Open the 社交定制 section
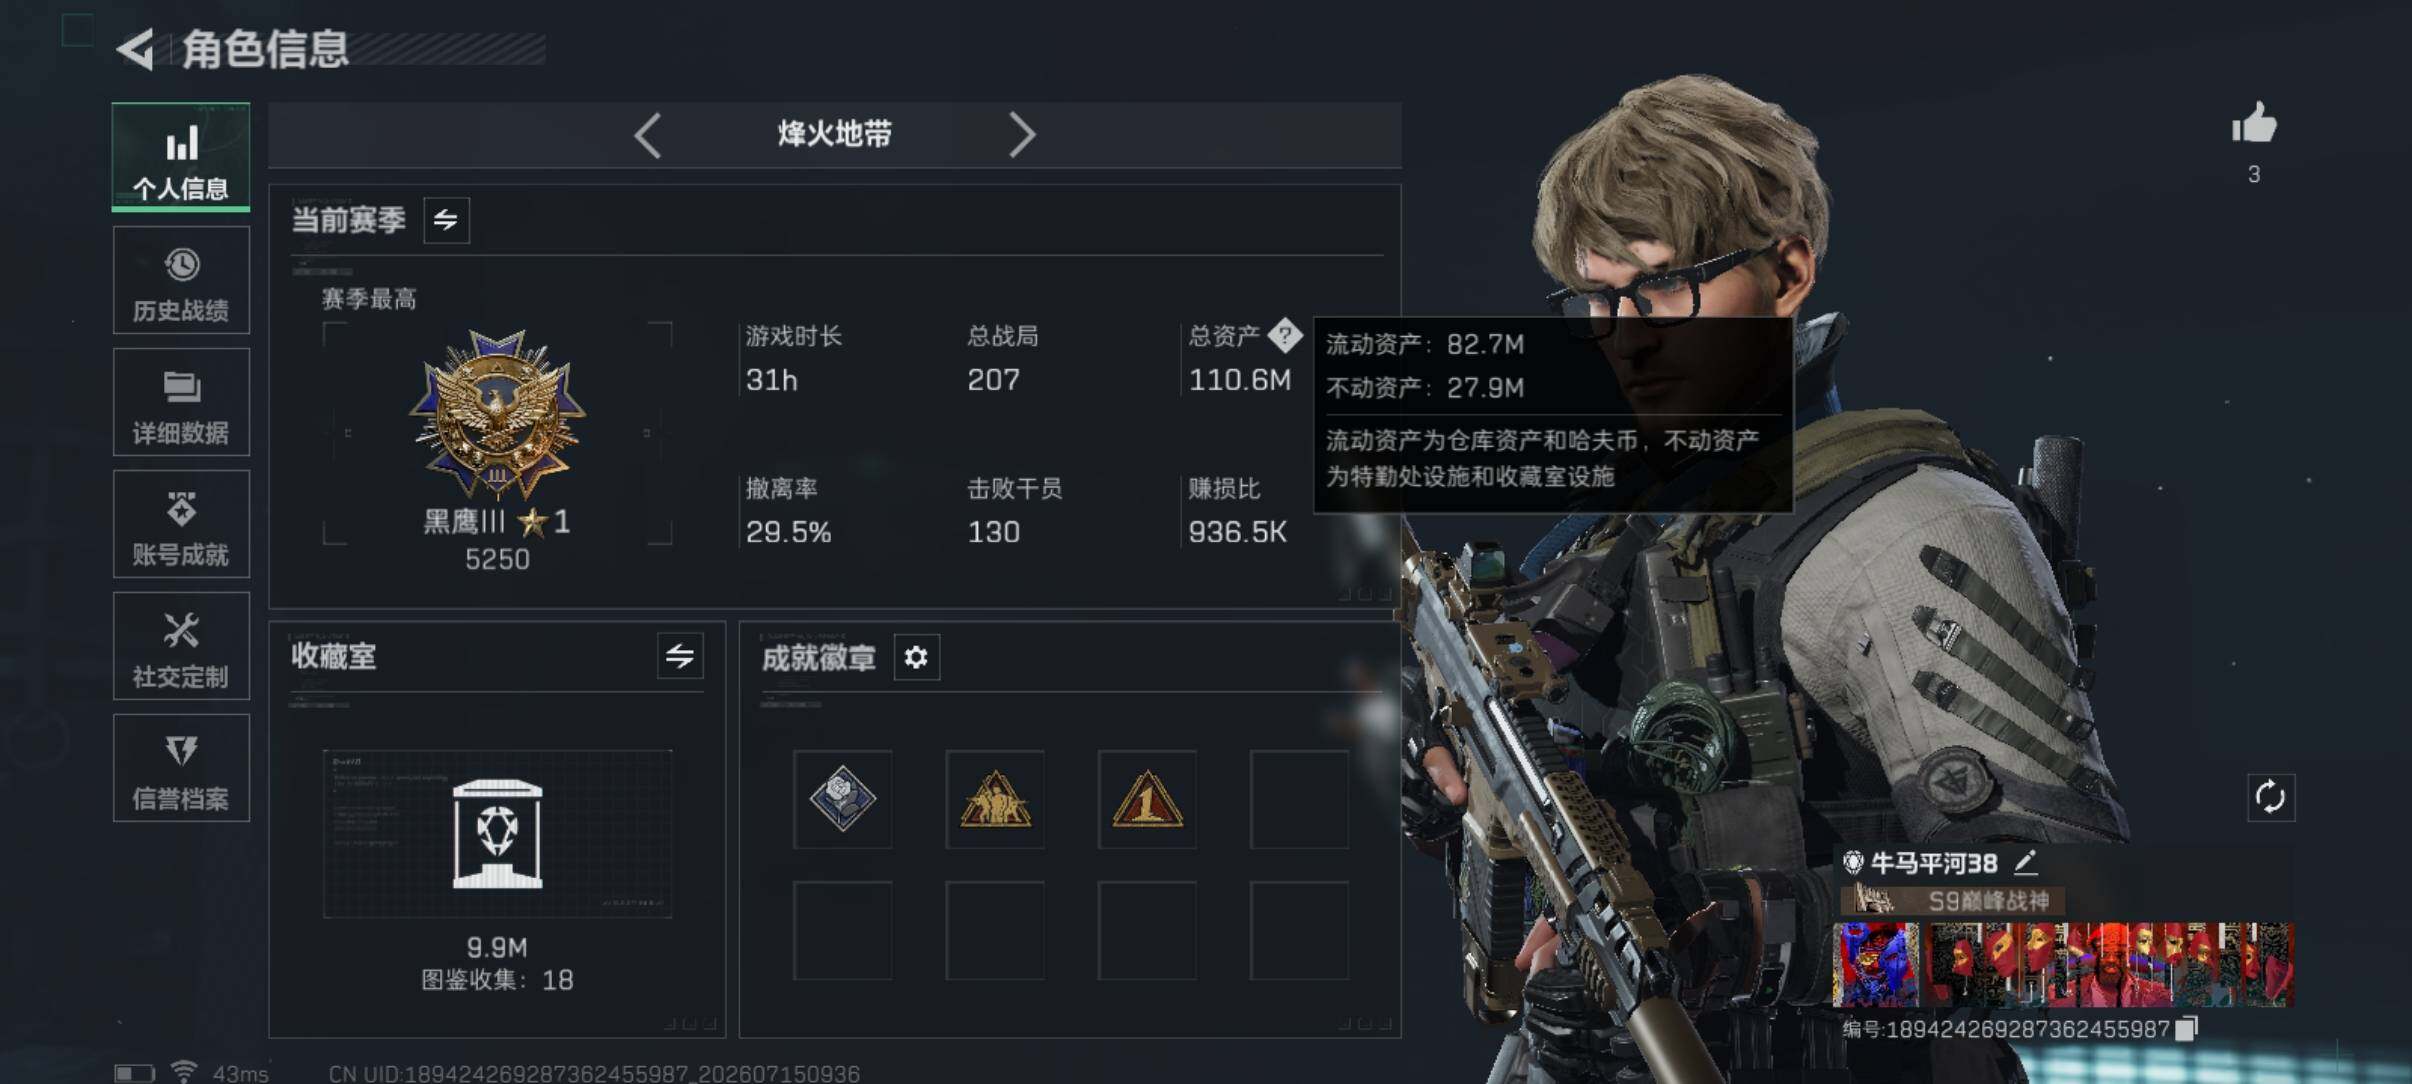Screen dimensions: 2412x1084 [181, 646]
